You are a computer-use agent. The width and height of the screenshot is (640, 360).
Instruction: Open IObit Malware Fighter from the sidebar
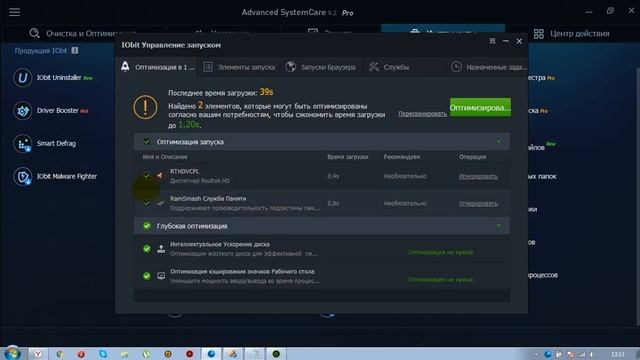(55, 176)
